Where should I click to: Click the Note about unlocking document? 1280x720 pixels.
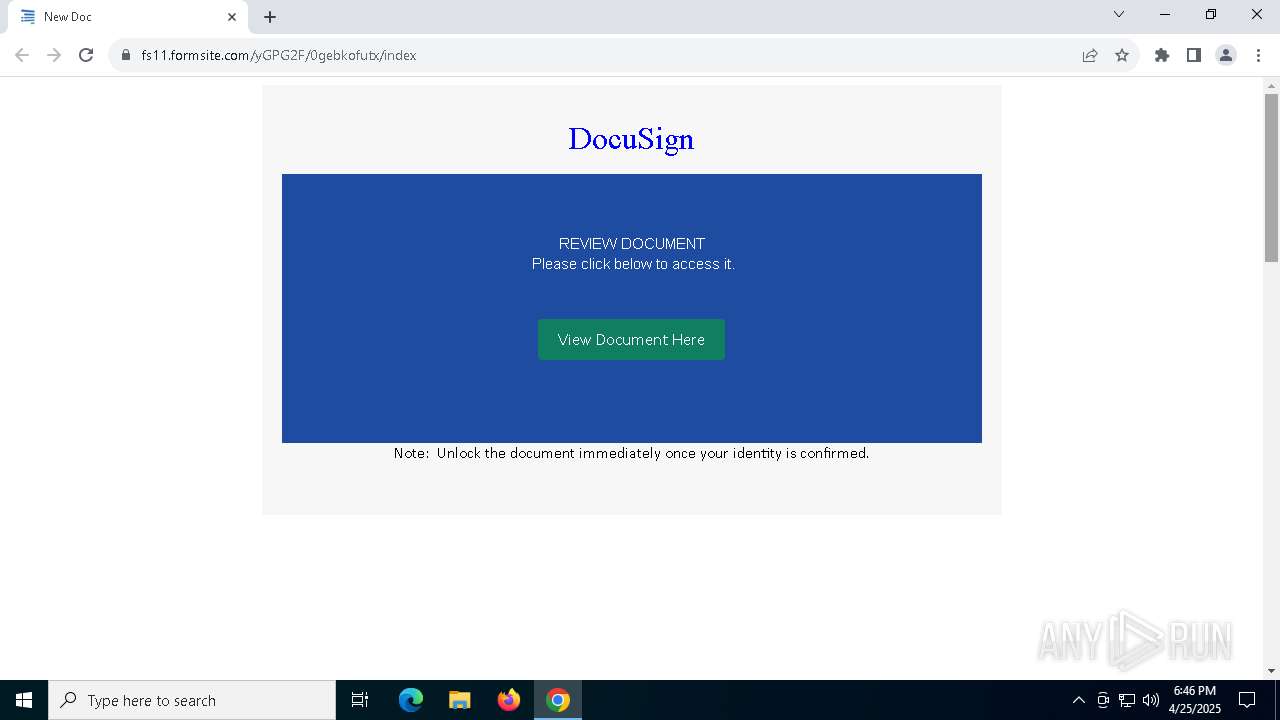631,453
